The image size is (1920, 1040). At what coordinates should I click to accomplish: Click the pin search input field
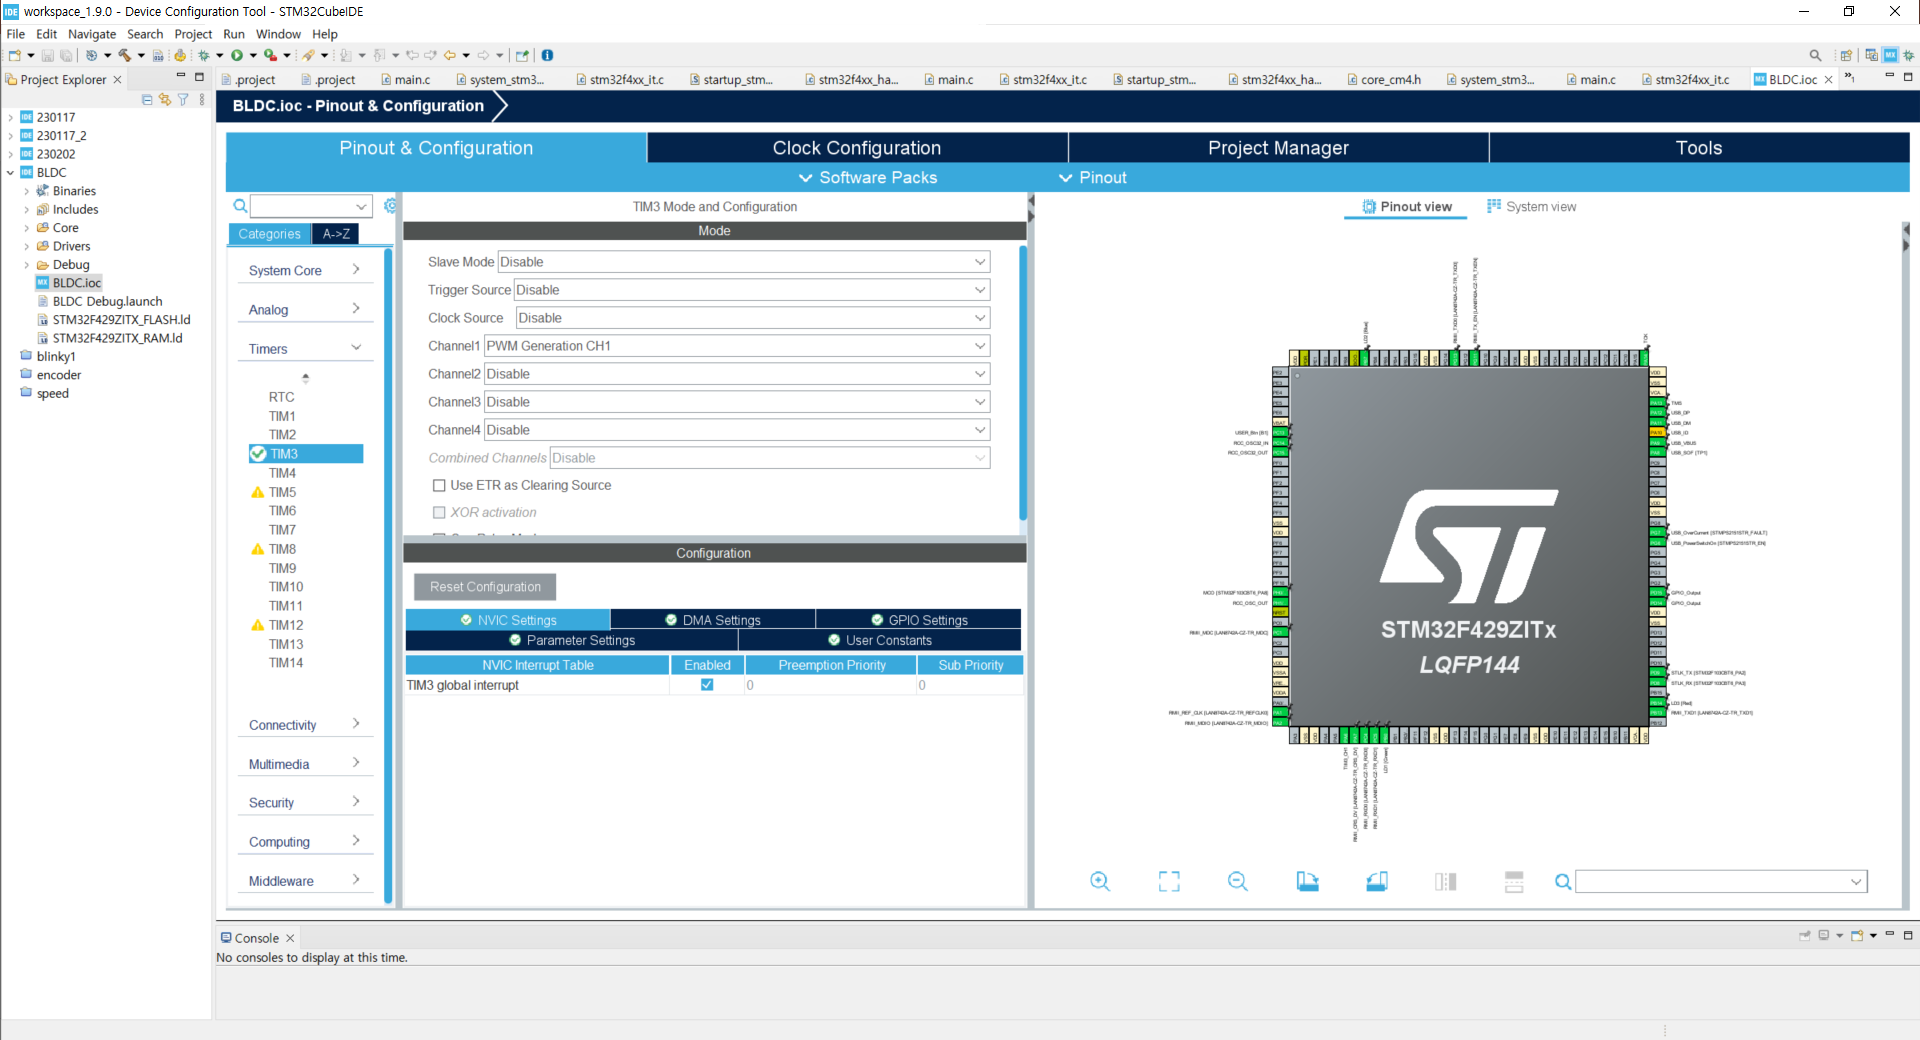pyautogui.click(x=1721, y=881)
